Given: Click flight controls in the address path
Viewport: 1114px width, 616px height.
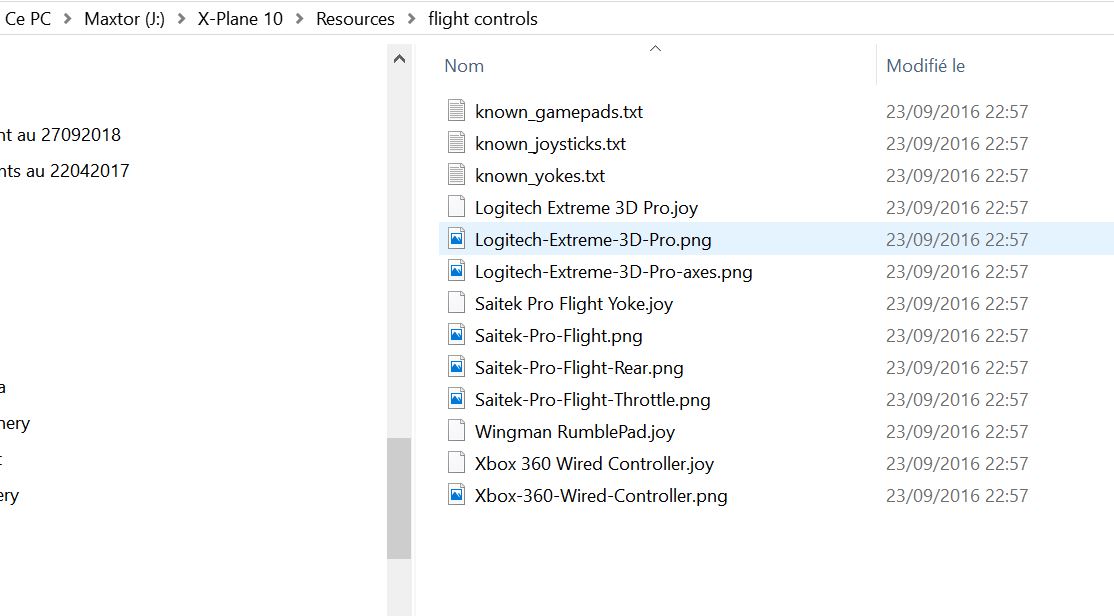Looking at the screenshot, I should coord(482,18).
